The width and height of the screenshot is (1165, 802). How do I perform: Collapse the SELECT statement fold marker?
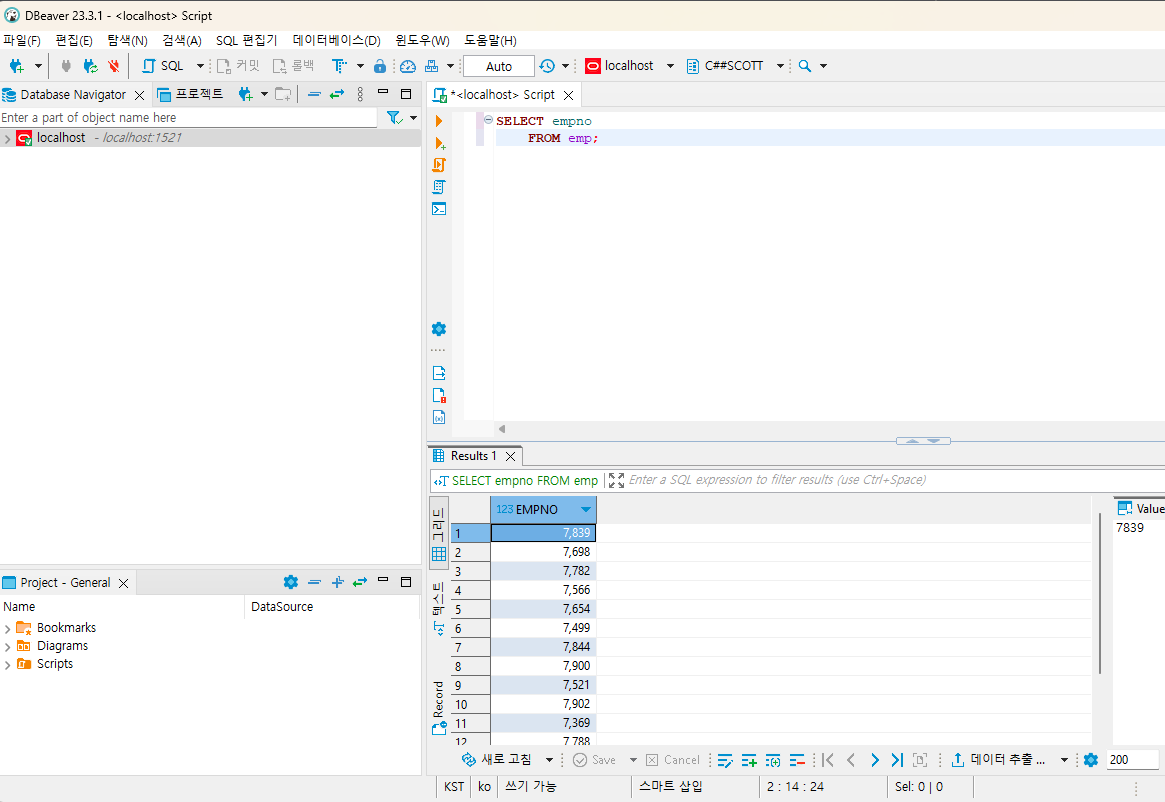click(x=488, y=120)
